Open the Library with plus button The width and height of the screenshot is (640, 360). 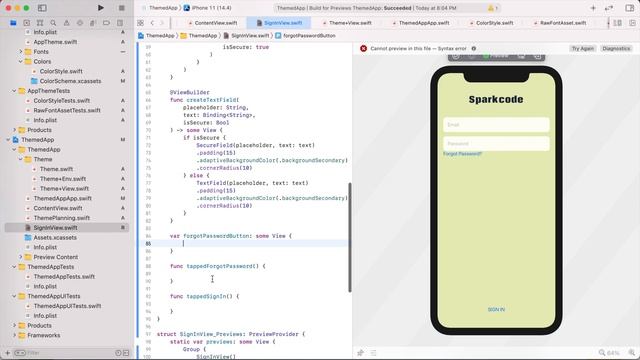point(593,8)
